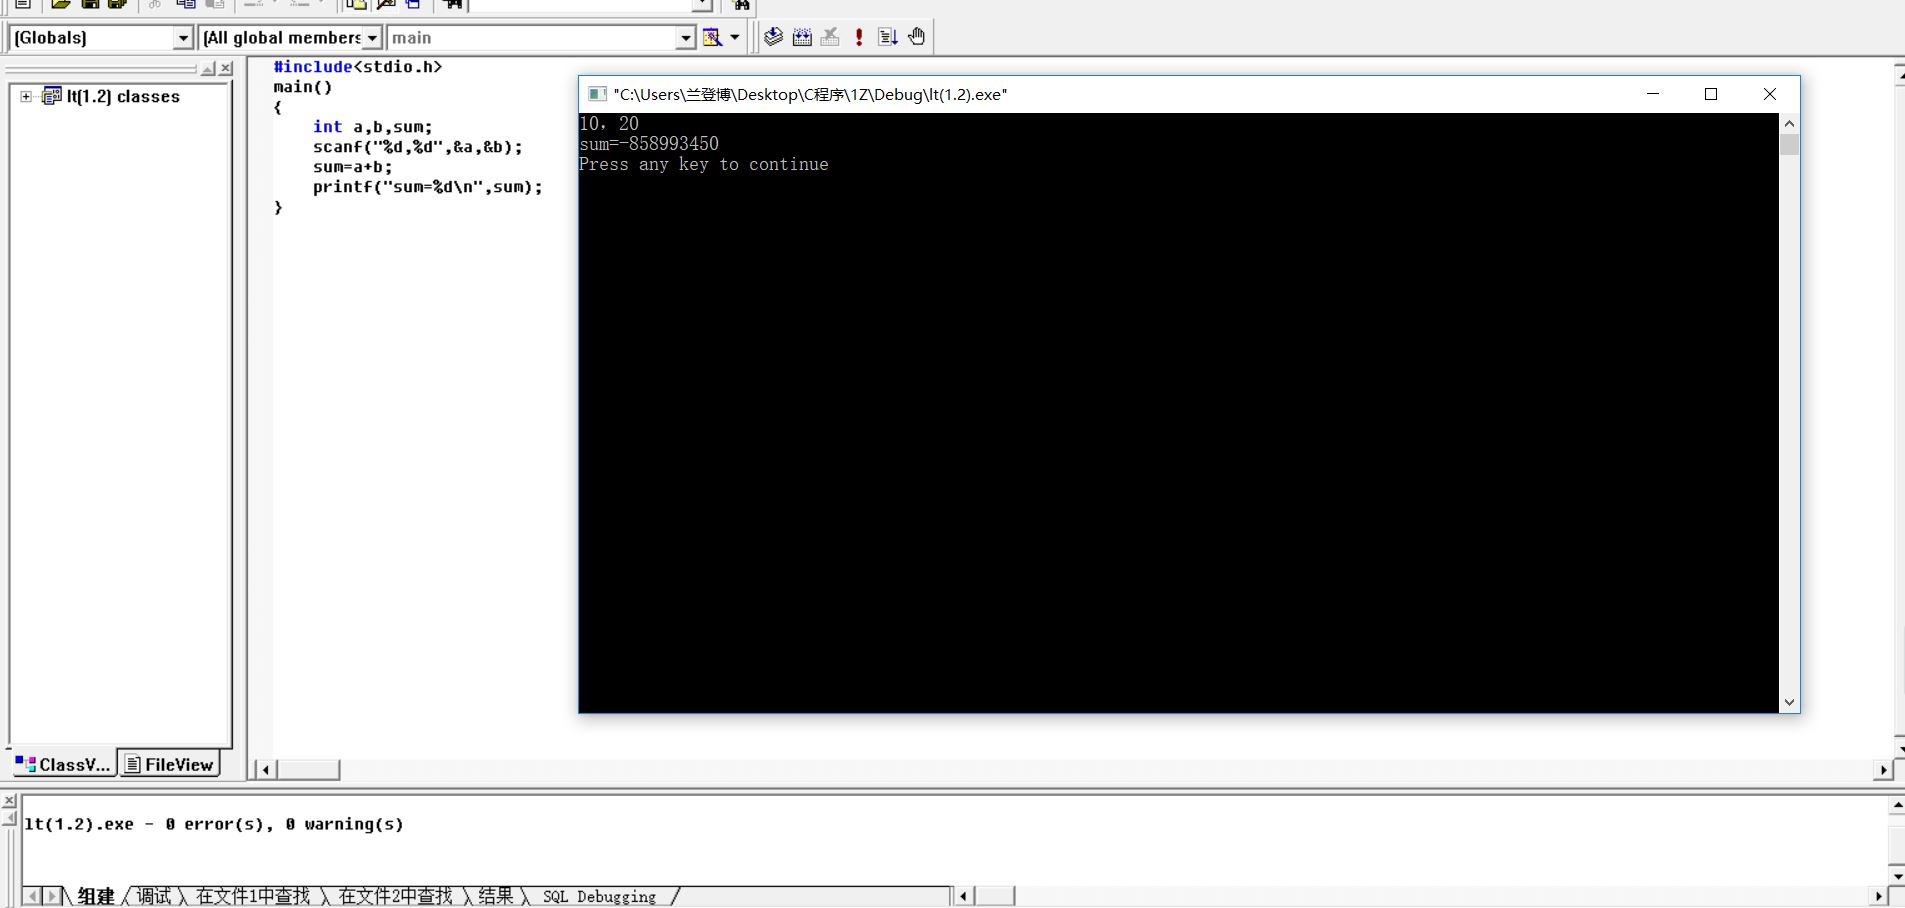Build the project with the Build icon
The image size is (1905, 908).
point(802,37)
